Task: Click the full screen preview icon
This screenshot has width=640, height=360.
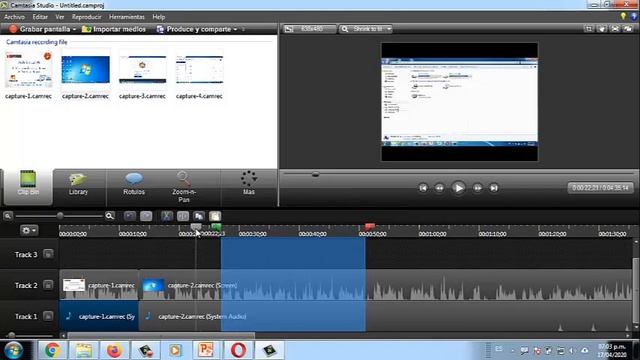Action: [x=615, y=29]
